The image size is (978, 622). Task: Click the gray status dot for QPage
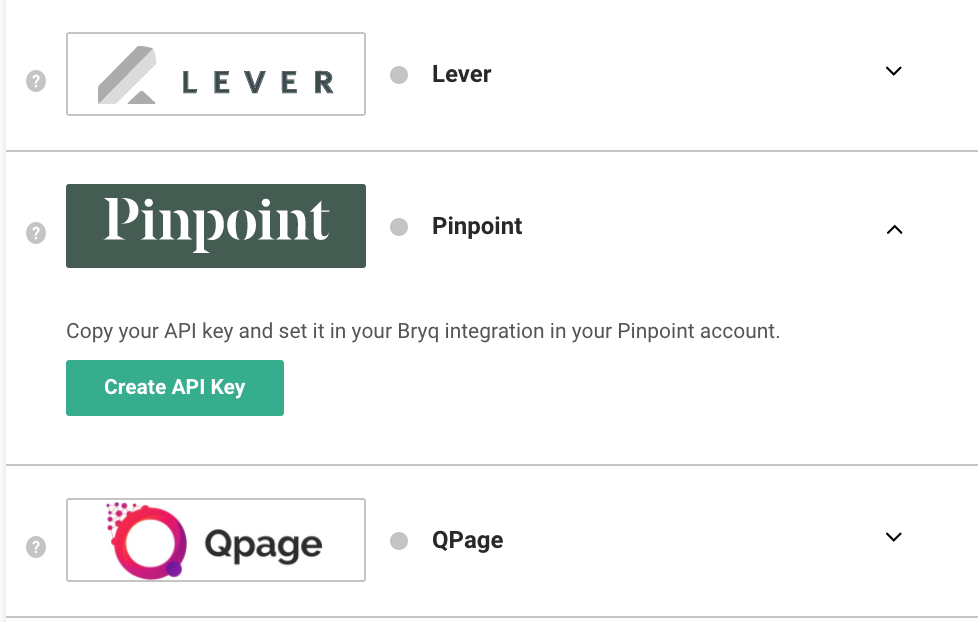click(x=399, y=541)
